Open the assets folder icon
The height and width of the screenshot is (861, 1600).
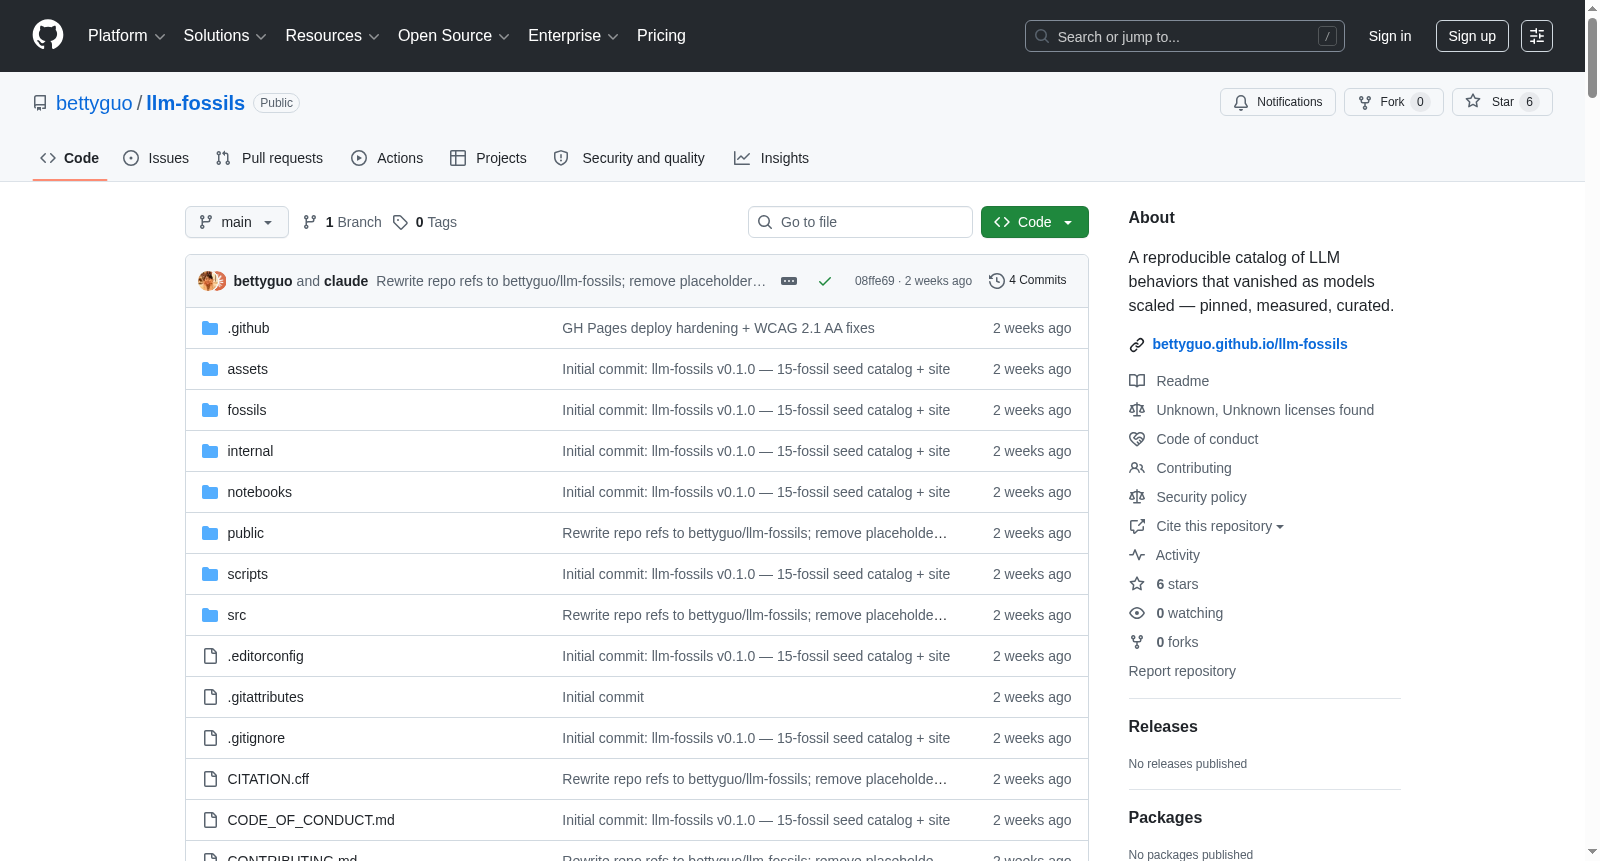210,369
